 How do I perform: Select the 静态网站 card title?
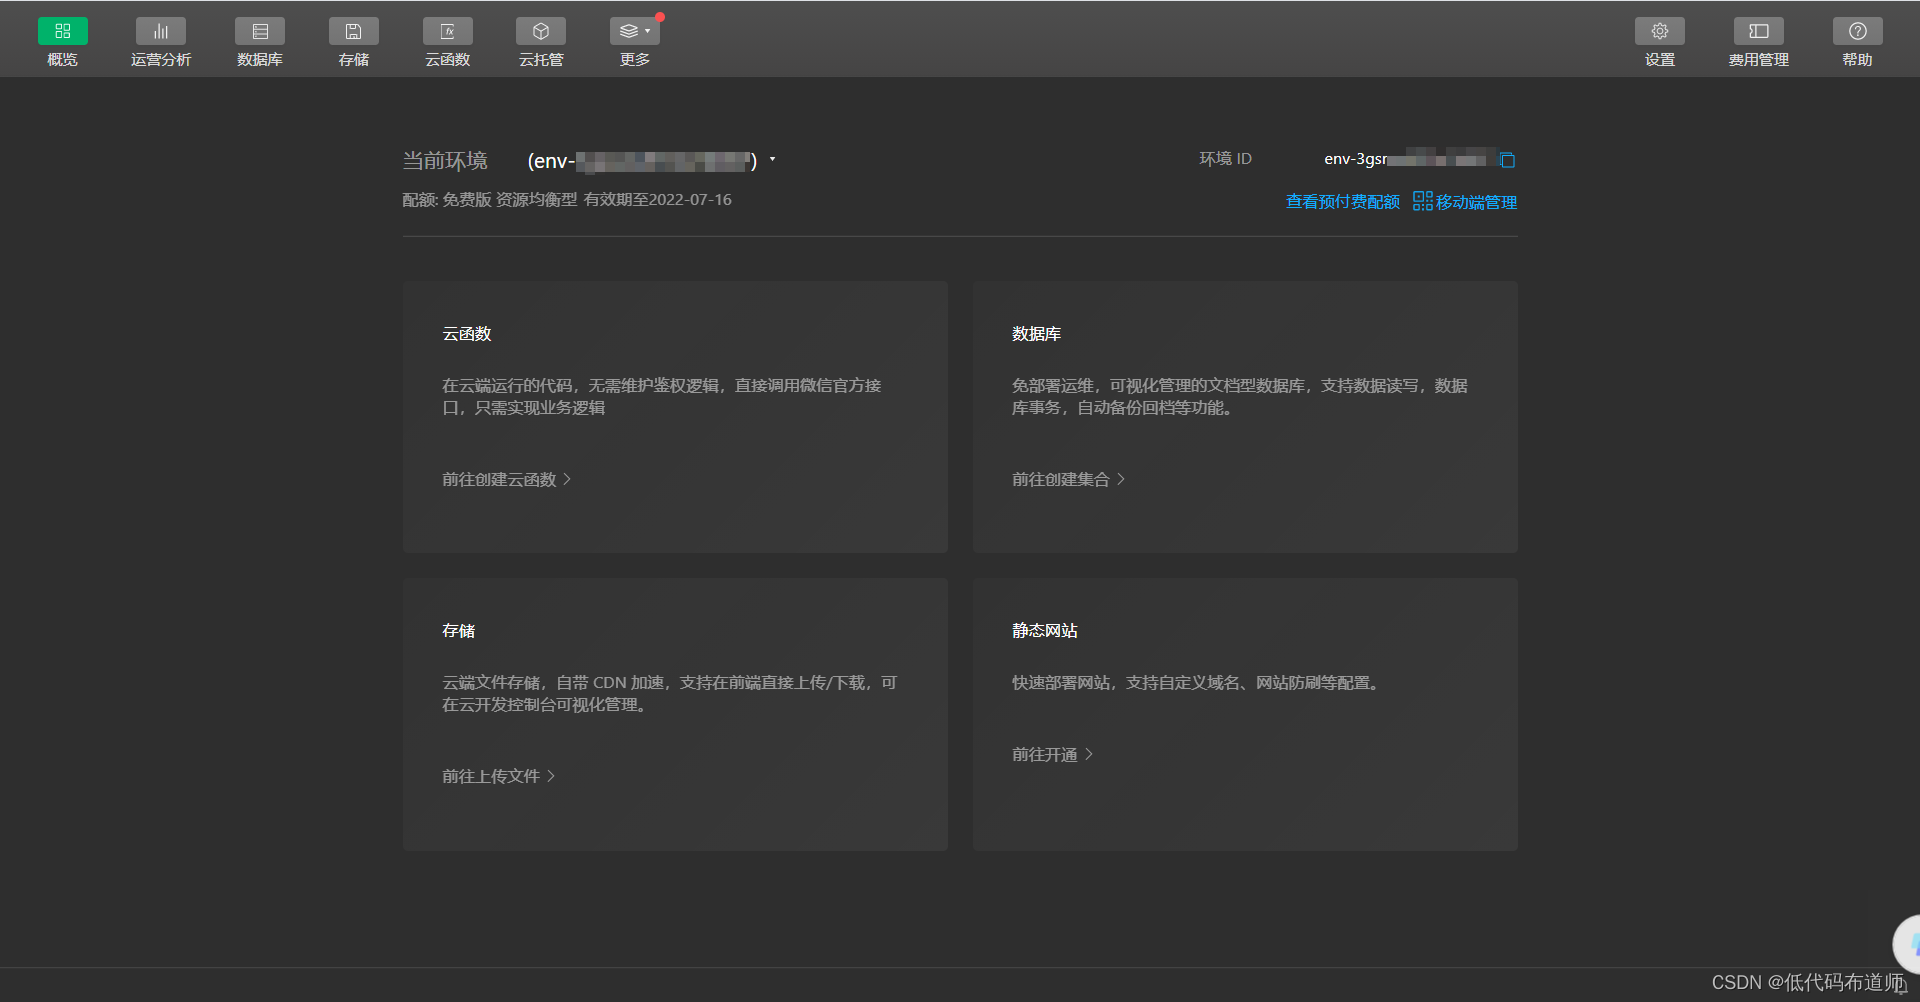[1045, 631]
